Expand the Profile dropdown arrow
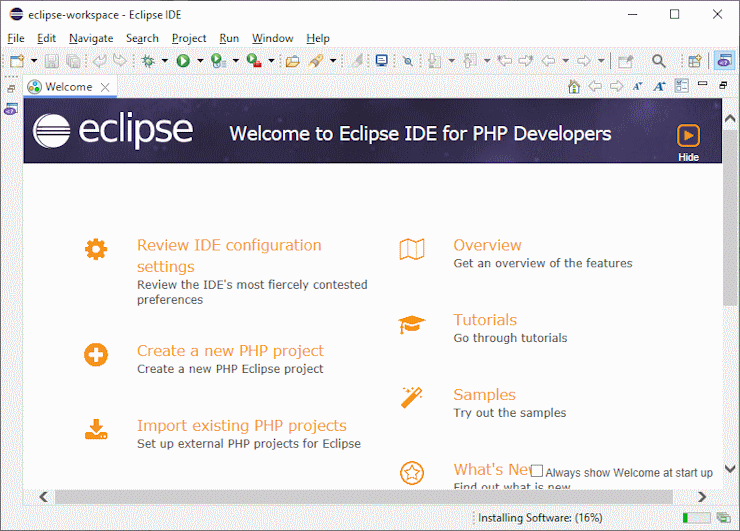Screen dimensions: 740x531 click(235, 61)
